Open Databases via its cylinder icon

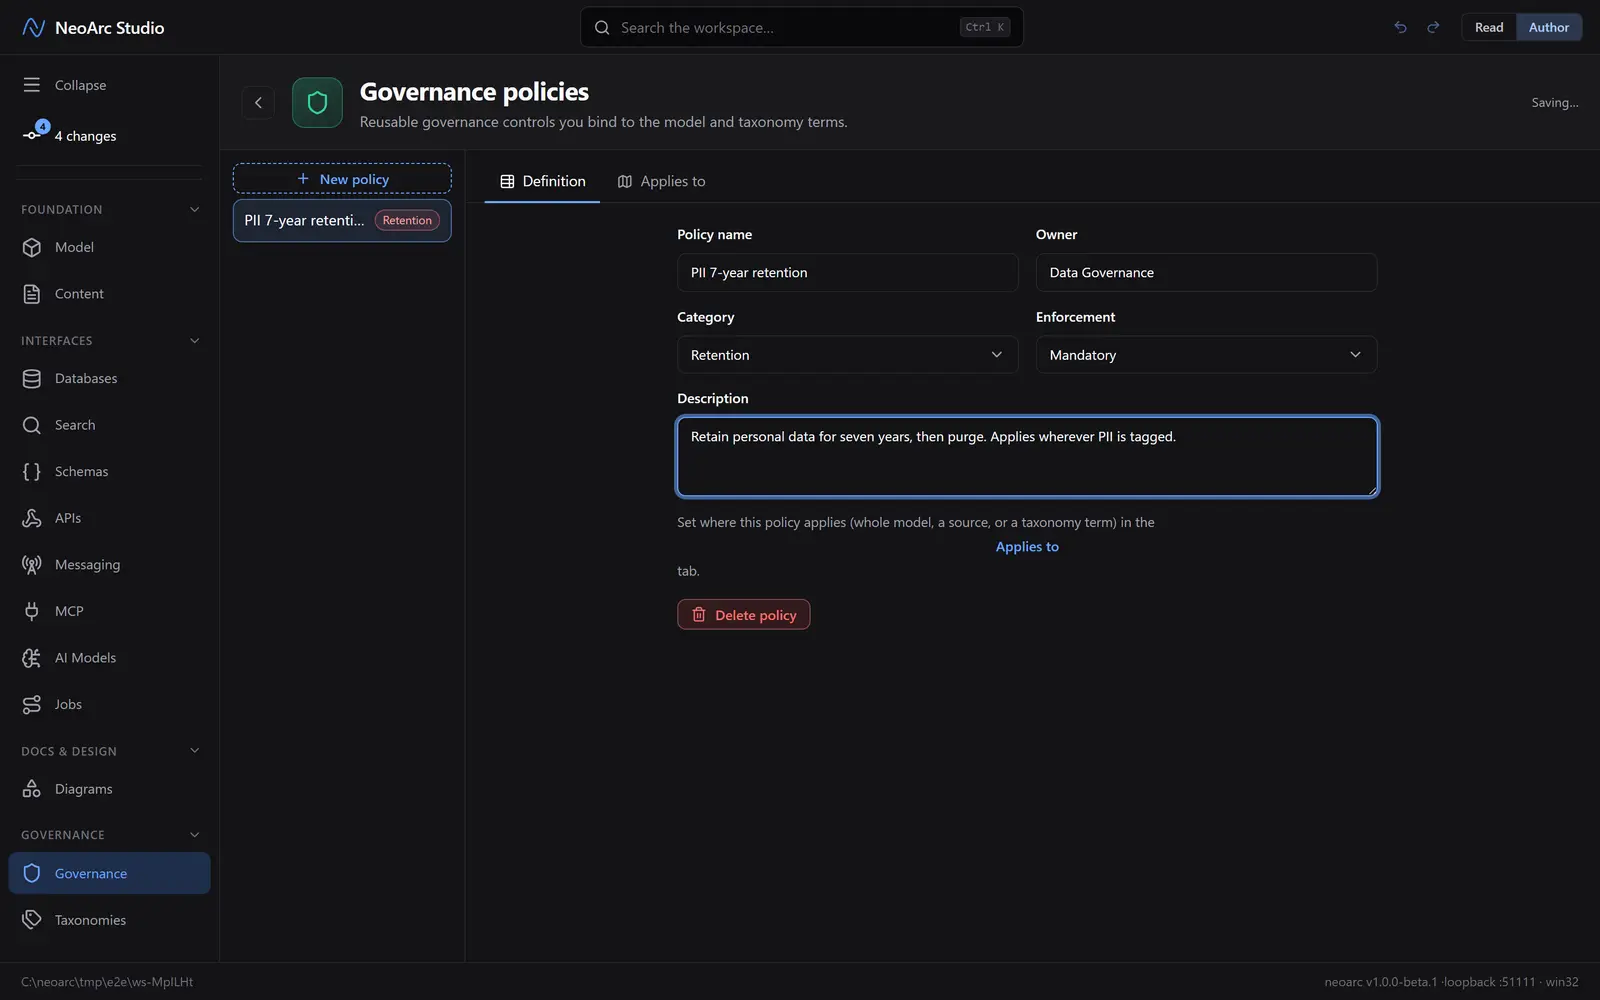click(x=32, y=378)
